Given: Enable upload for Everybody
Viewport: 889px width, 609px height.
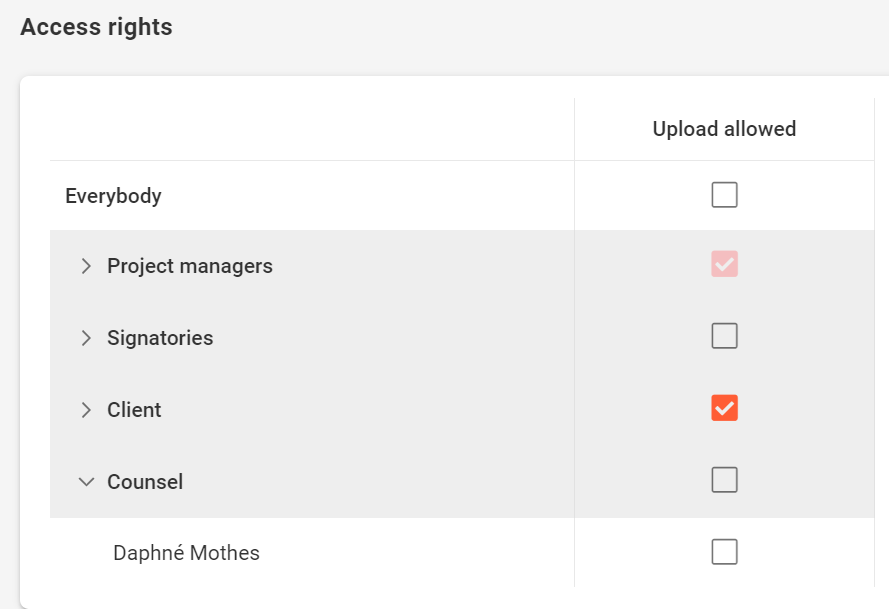Looking at the screenshot, I should click(724, 194).
